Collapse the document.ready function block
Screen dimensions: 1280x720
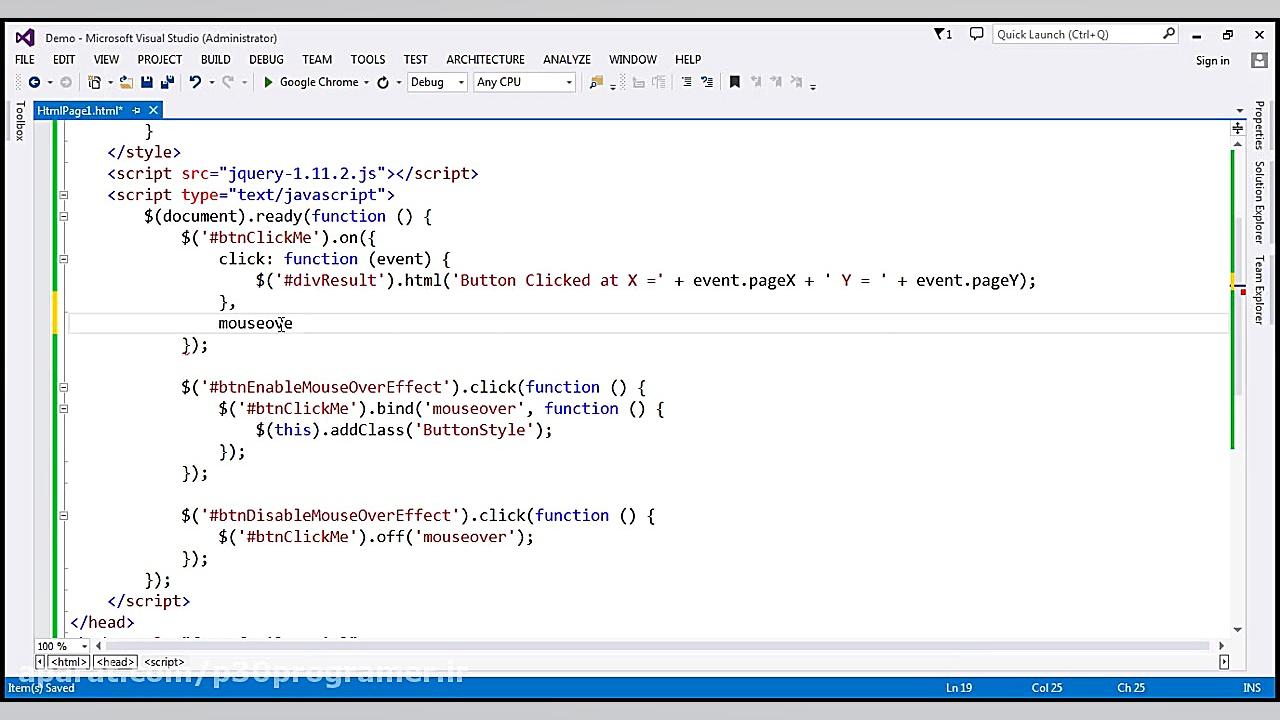(63, 216)
